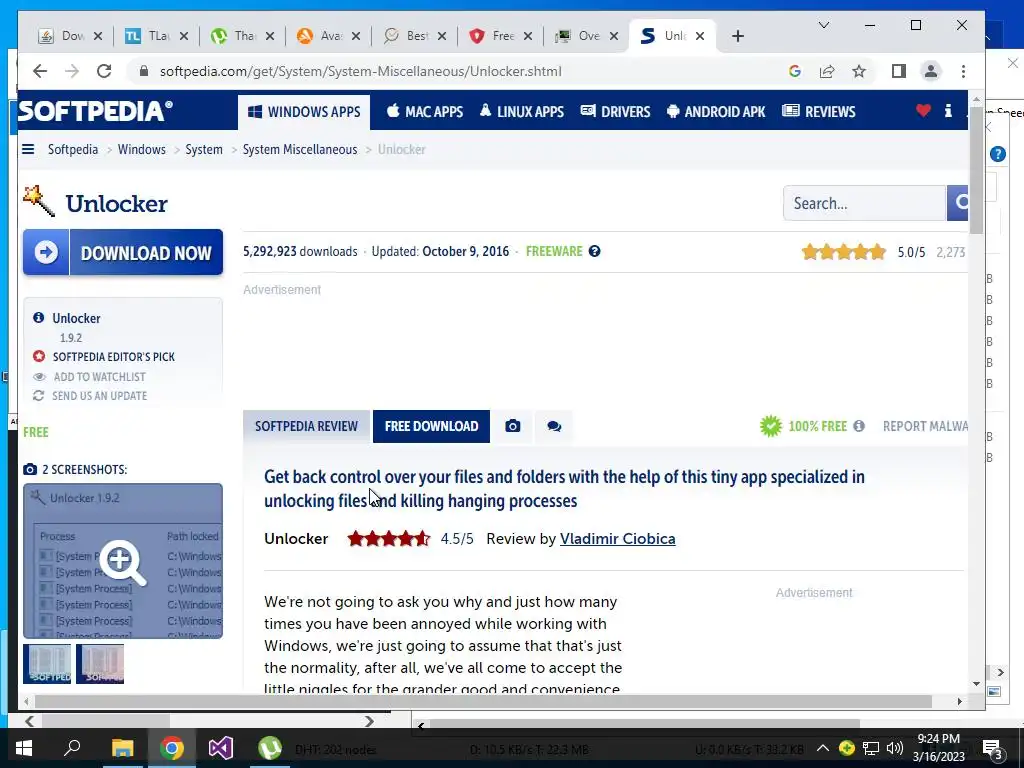Open taskbar search magnifier
This screenshot has height=768, width=1024.
(72, 748)
